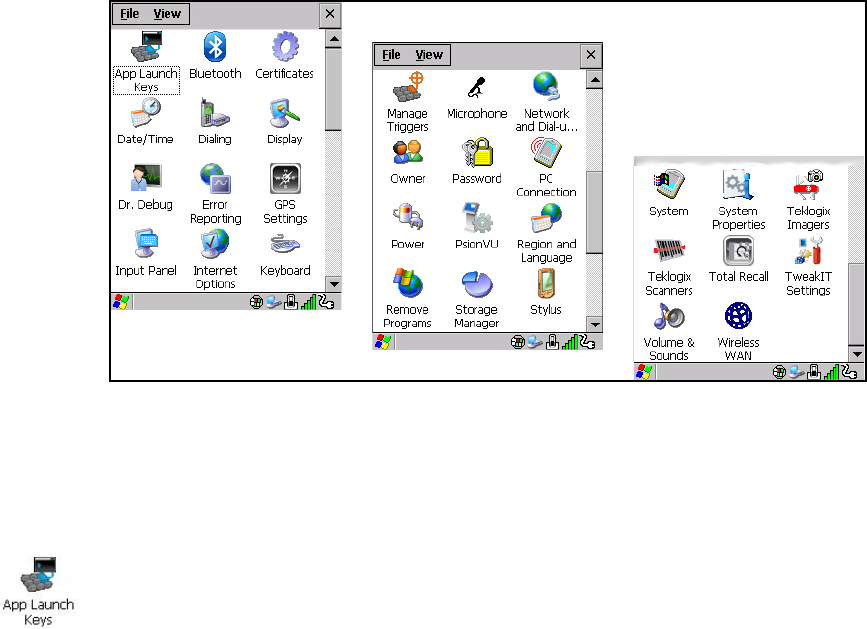
Task: Open the Input Panel icon
Action: [x=145, y=253]
